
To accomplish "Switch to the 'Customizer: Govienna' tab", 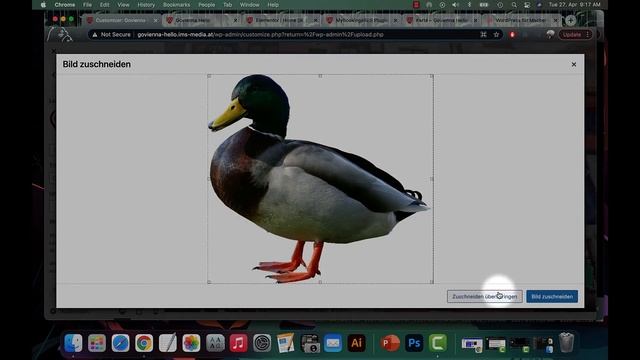I will (121, 20).
